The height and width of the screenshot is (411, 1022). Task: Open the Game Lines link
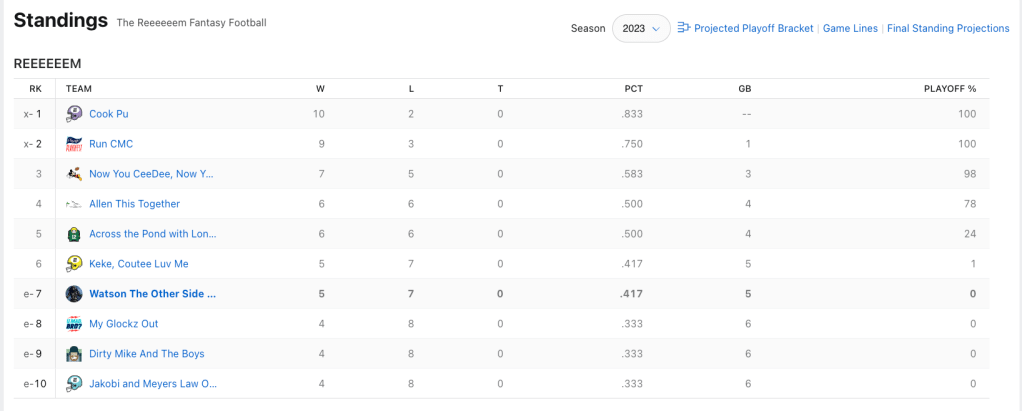click(850, 29)
